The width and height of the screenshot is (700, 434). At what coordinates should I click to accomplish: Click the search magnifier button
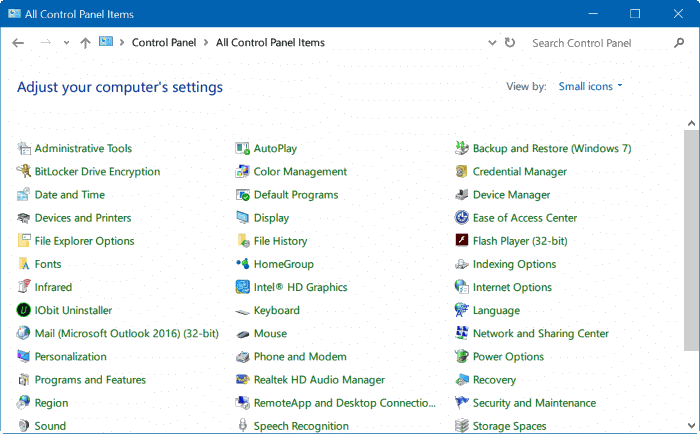[x=679, y=42]
